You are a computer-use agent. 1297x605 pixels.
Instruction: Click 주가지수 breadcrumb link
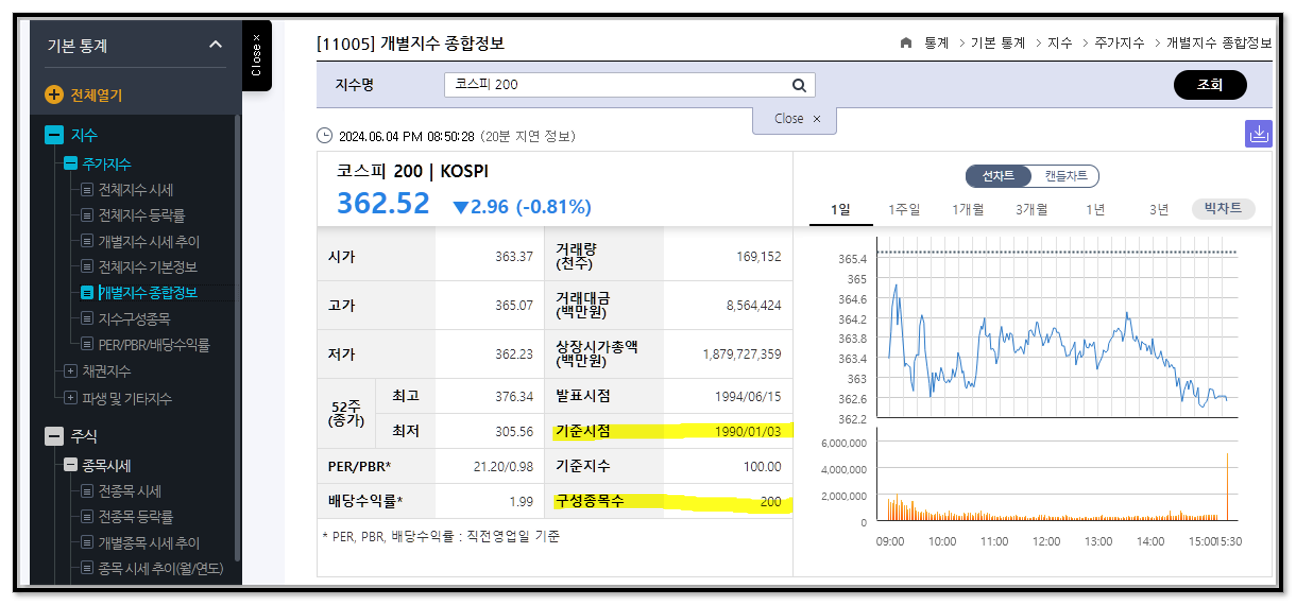(x=1118, y=43)
